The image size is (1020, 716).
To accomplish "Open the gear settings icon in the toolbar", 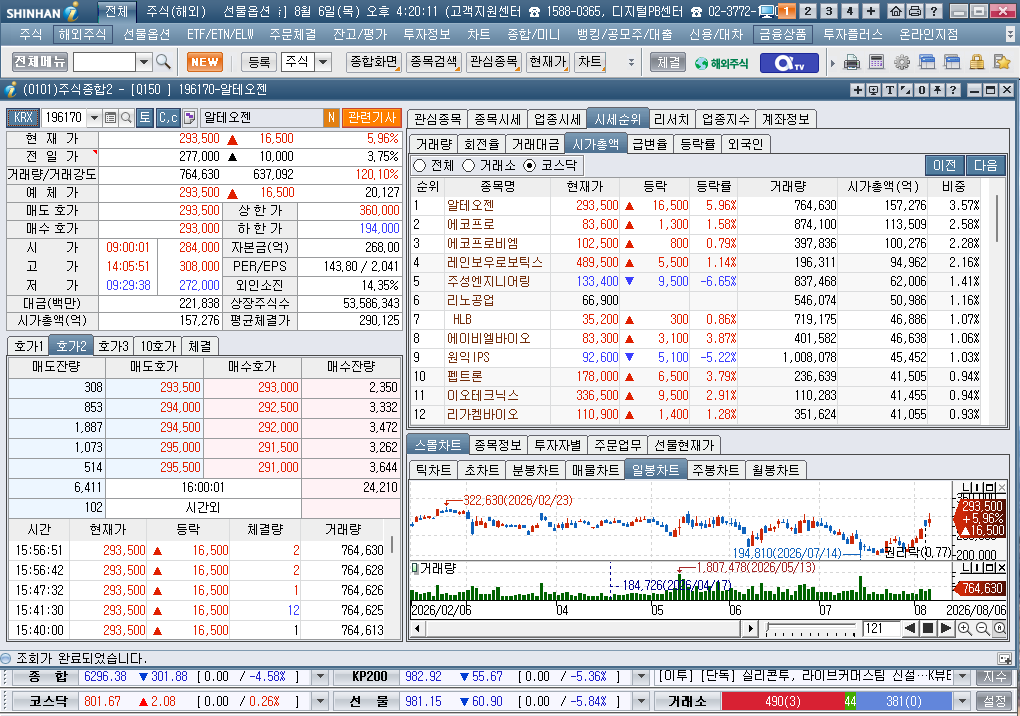I will [902, 62].
